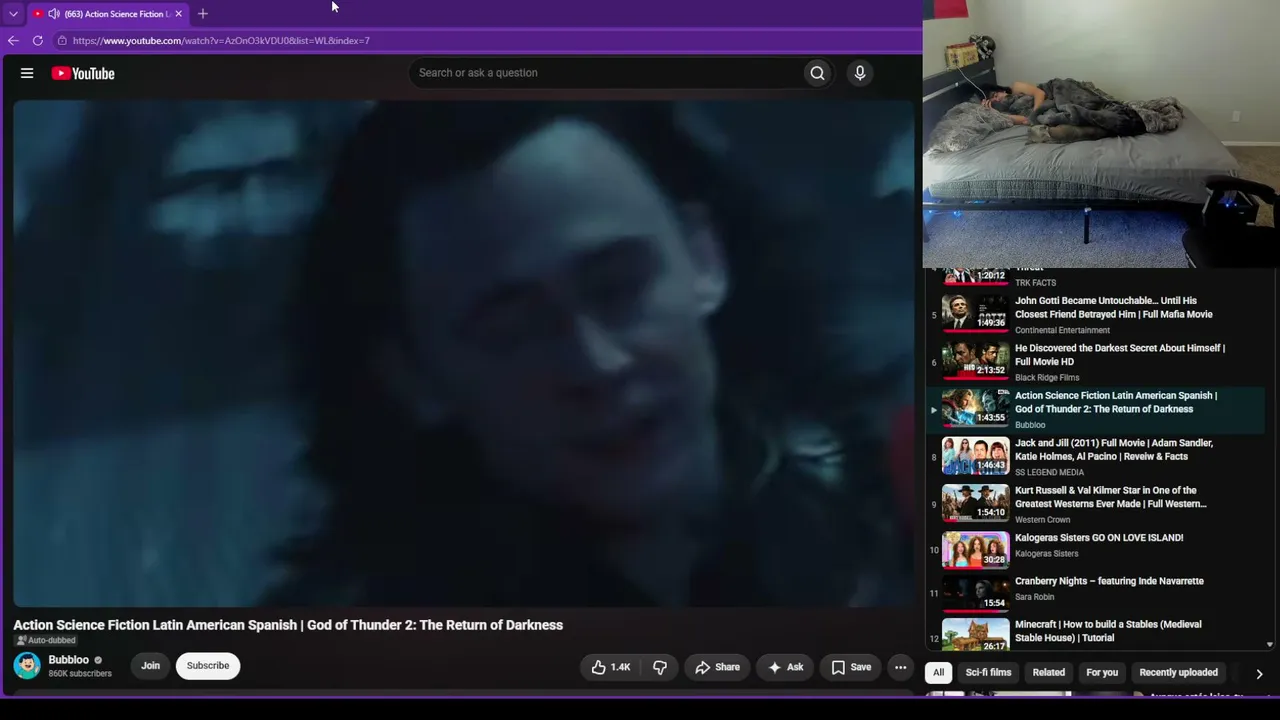Click 'Western Crown' channel text

1043,520
